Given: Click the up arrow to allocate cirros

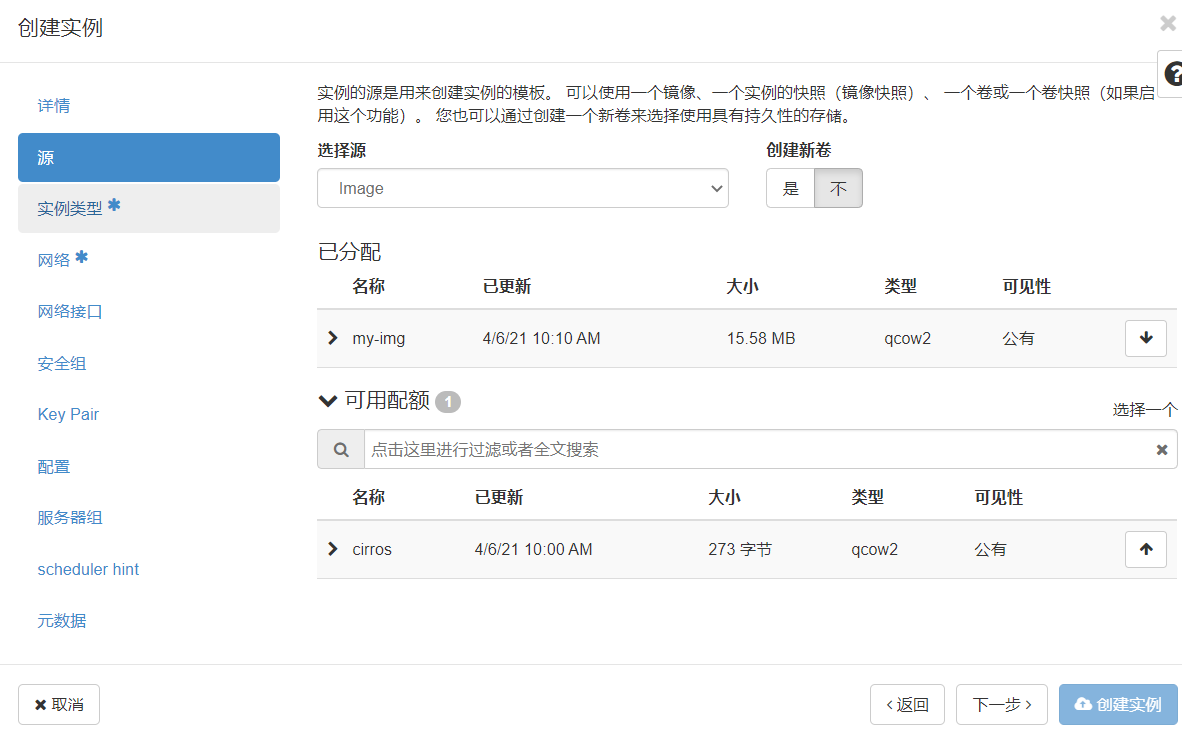Looking at the screenshot, I should (1146, 549).
